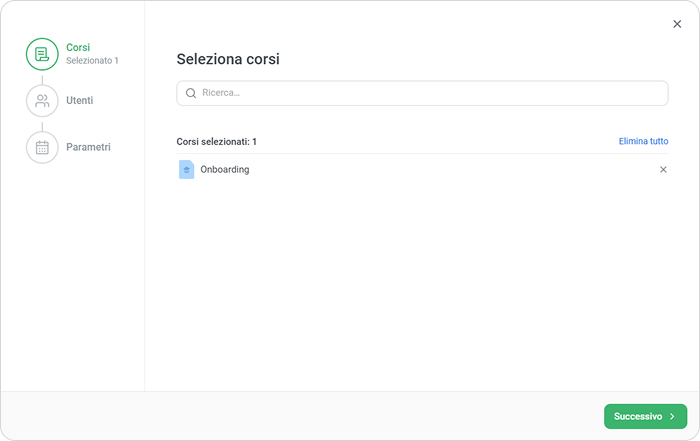Image resolution: width=700 pixels, height=441 pixels.
Task: Switch to the Corsi step label
Action: 78,47
